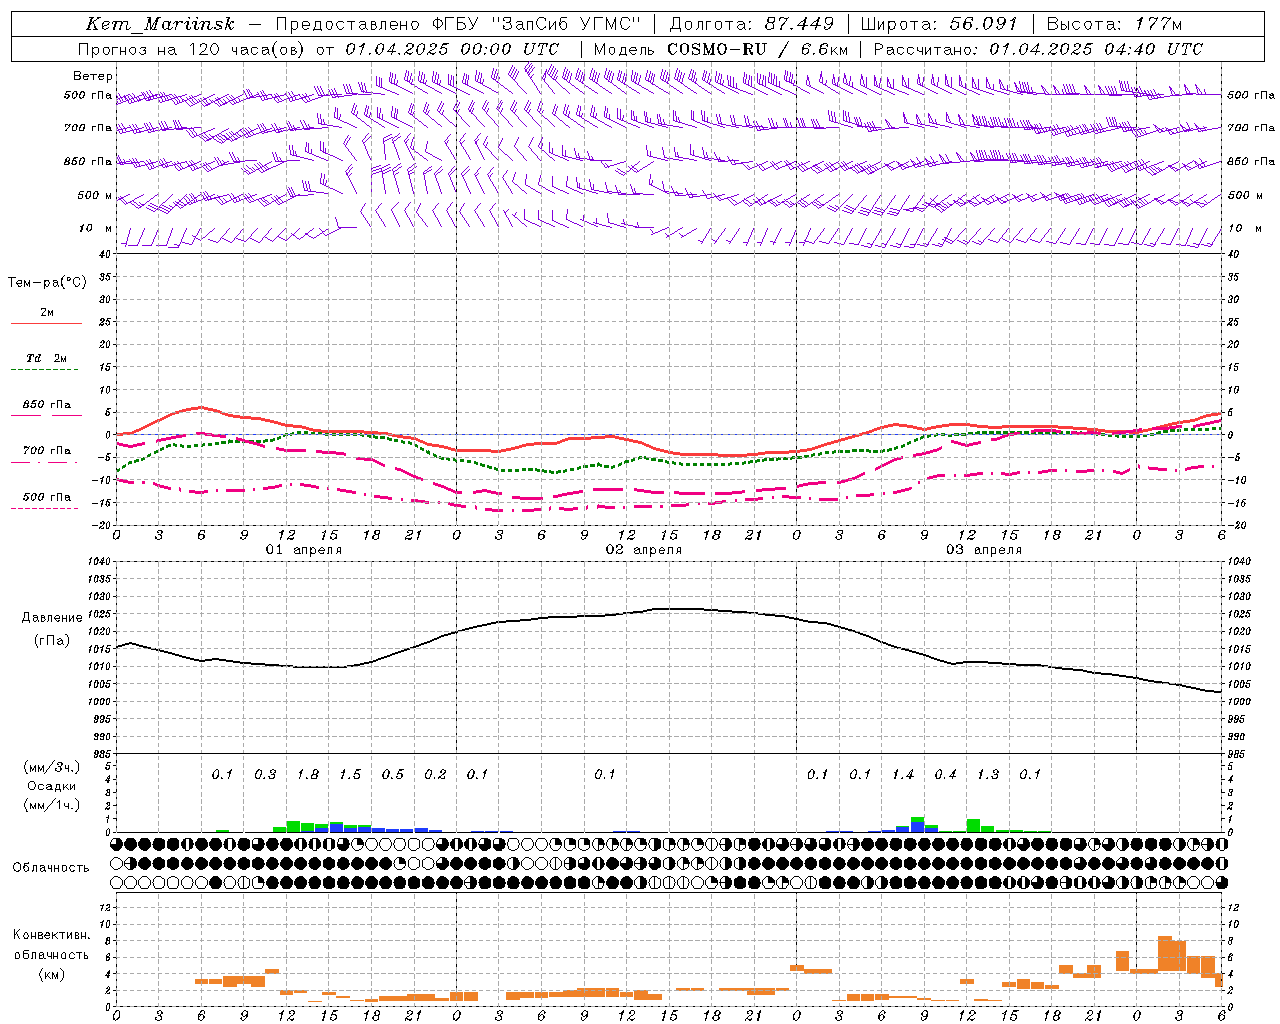This screenshot has width=1280, height=1024.
Task: Click the Ветер panel label
Action: coord(93,76)
